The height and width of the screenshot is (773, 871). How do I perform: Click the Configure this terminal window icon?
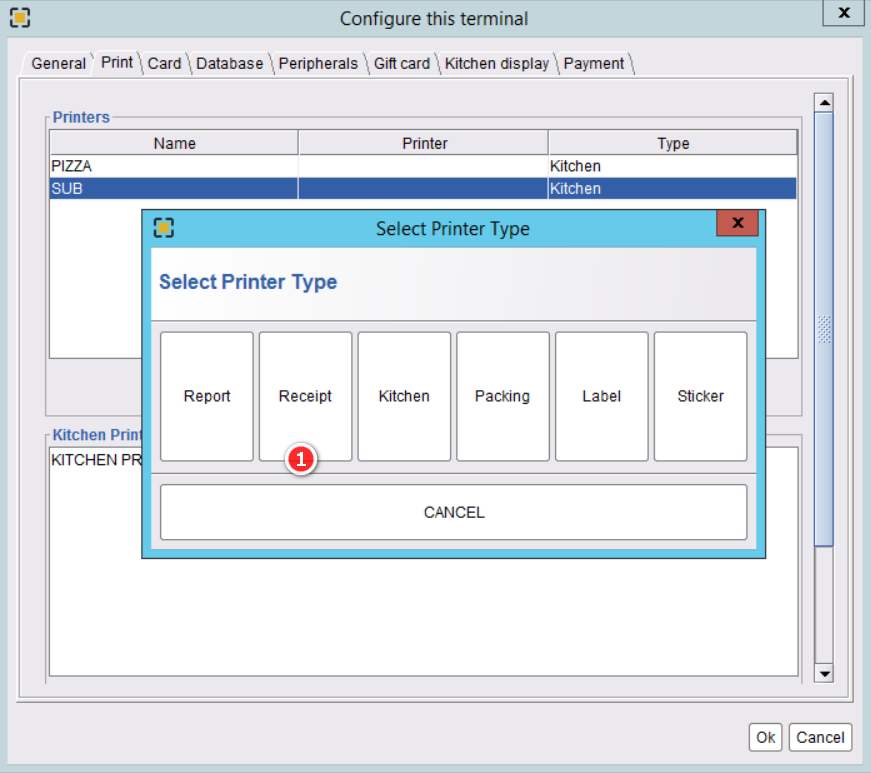point(20,18)
